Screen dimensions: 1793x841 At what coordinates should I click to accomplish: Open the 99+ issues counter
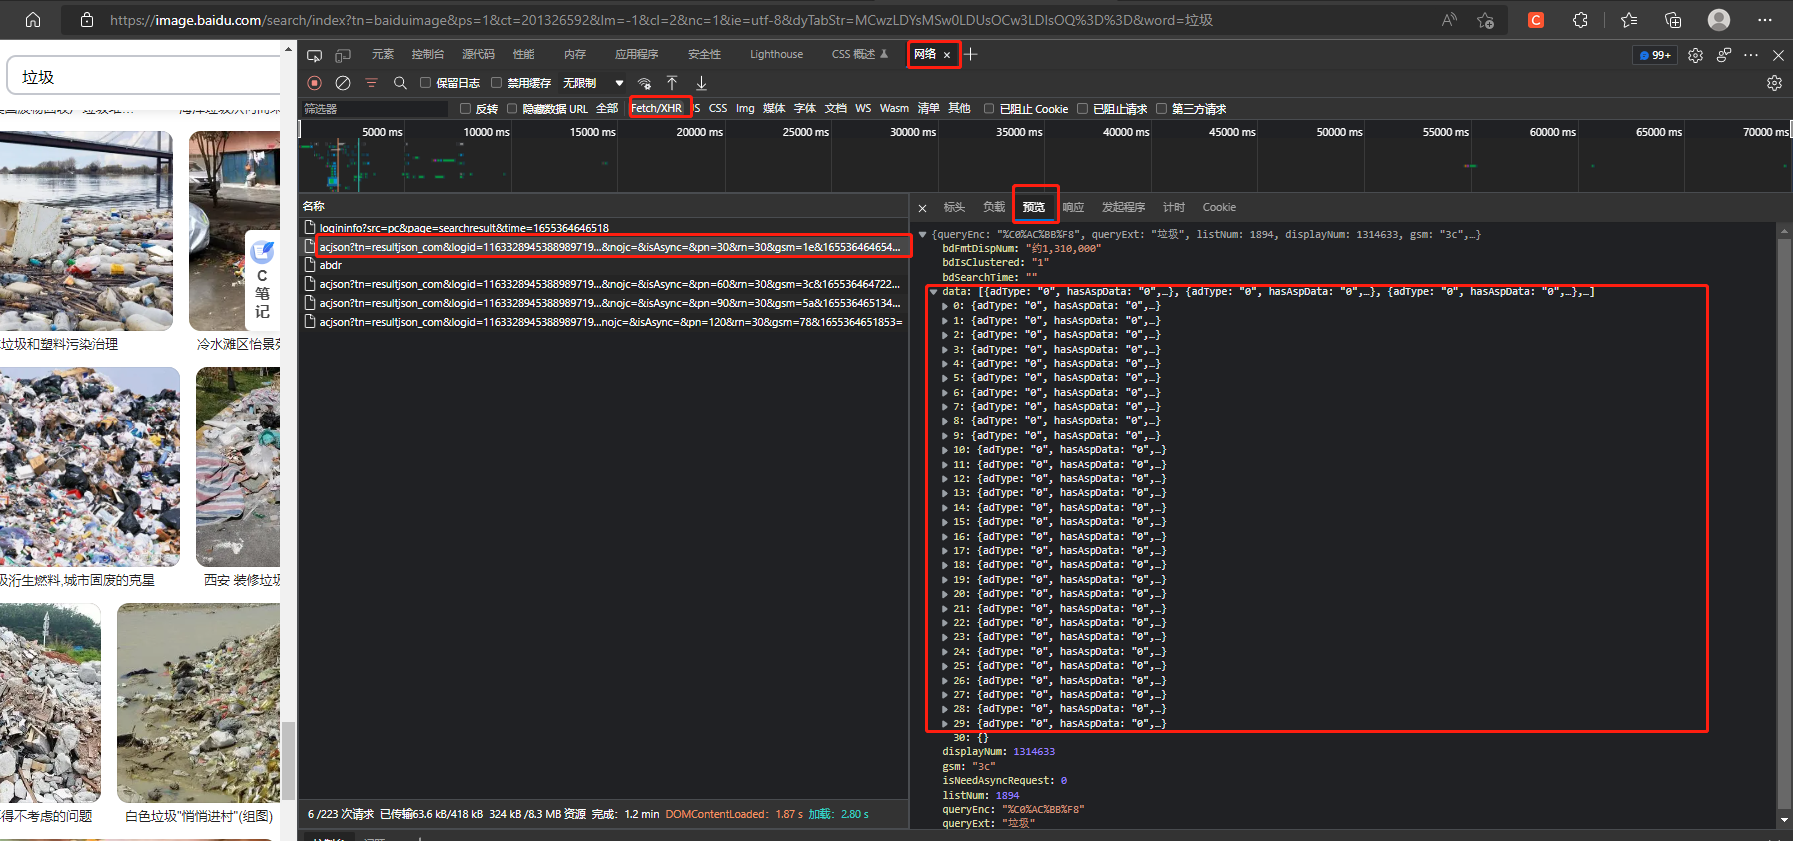click(x=1655, y=55)
